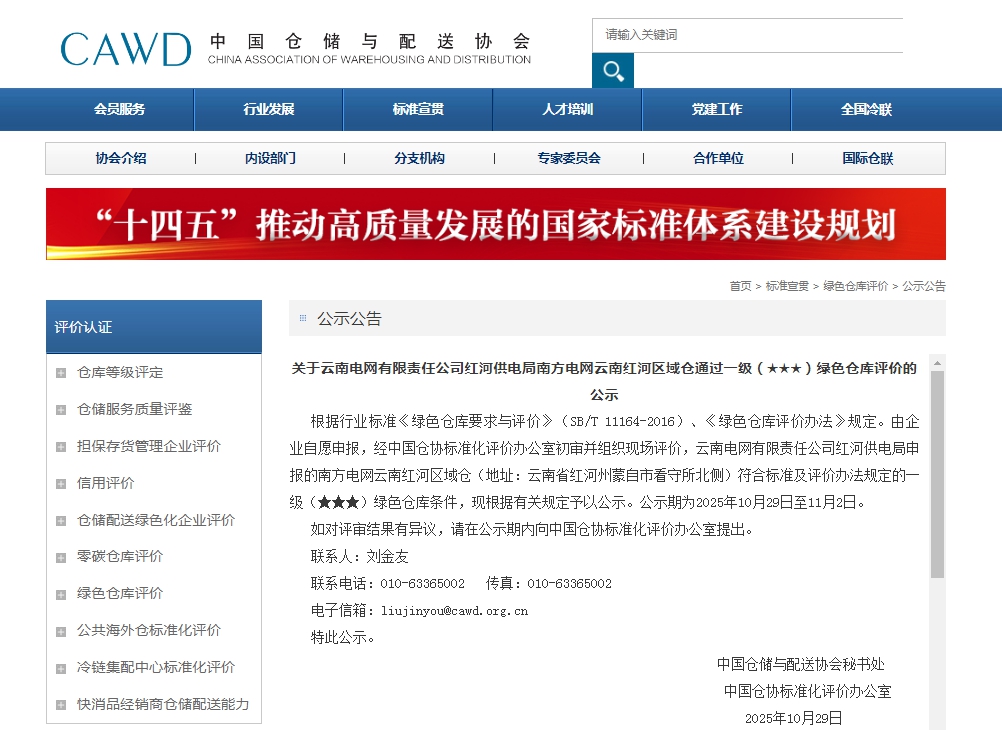Open the 标准宣贯 menu

[x=418, y=109]
